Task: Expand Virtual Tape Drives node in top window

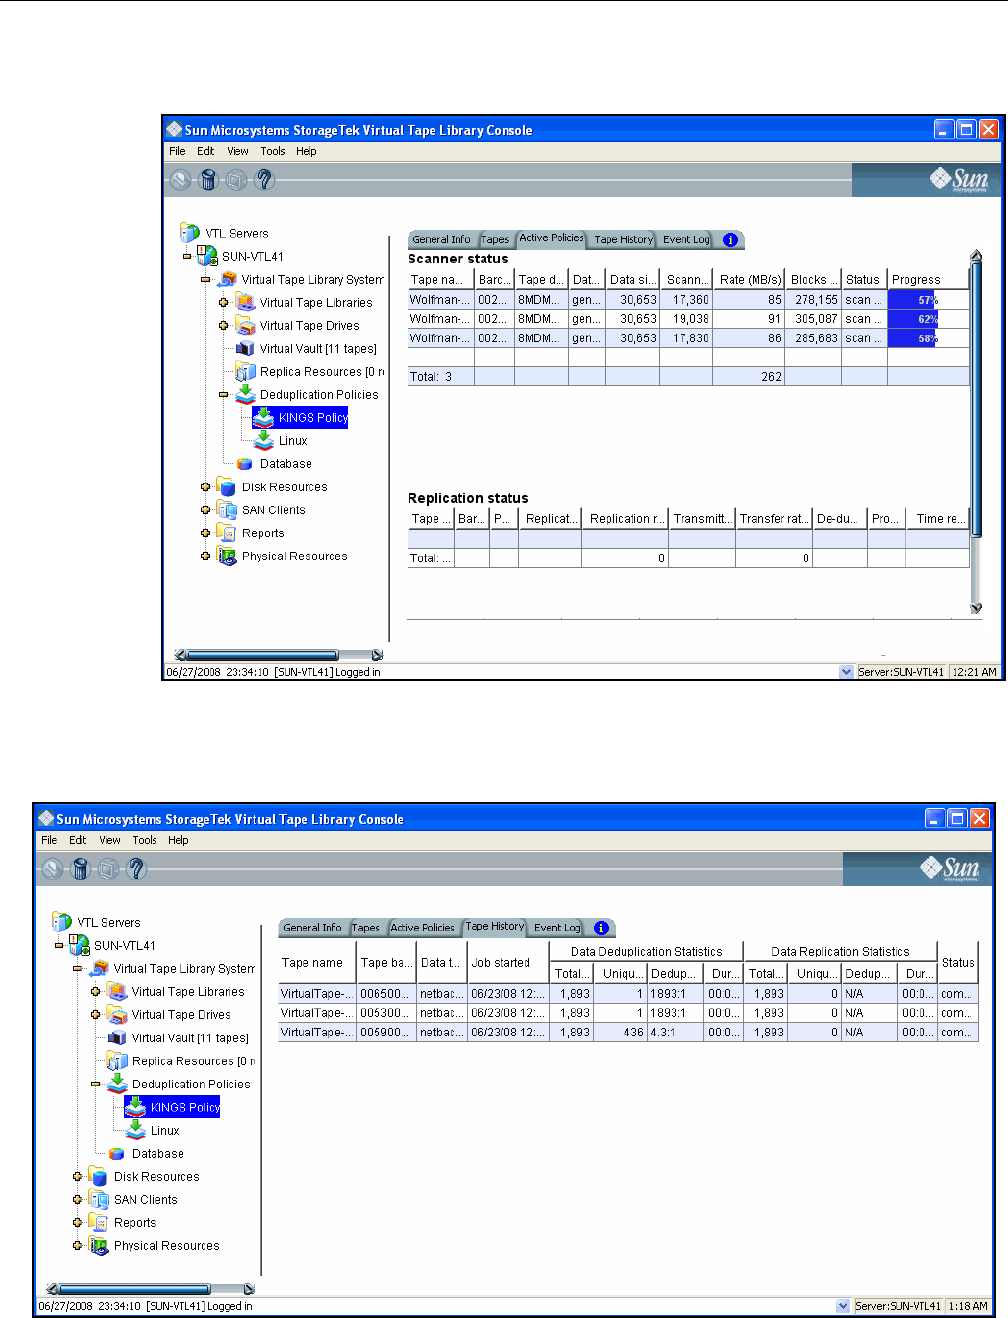Action: pos(224,325)
